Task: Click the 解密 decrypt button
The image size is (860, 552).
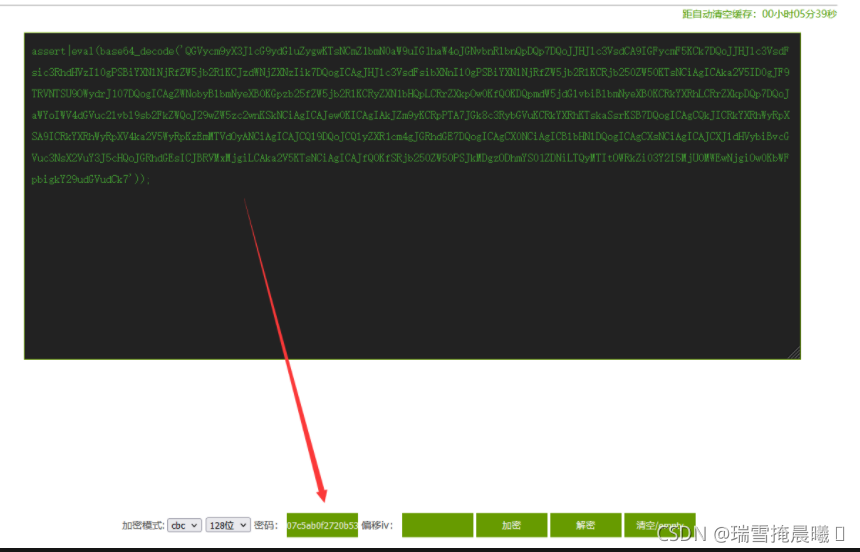Action: tap(585, 525)
